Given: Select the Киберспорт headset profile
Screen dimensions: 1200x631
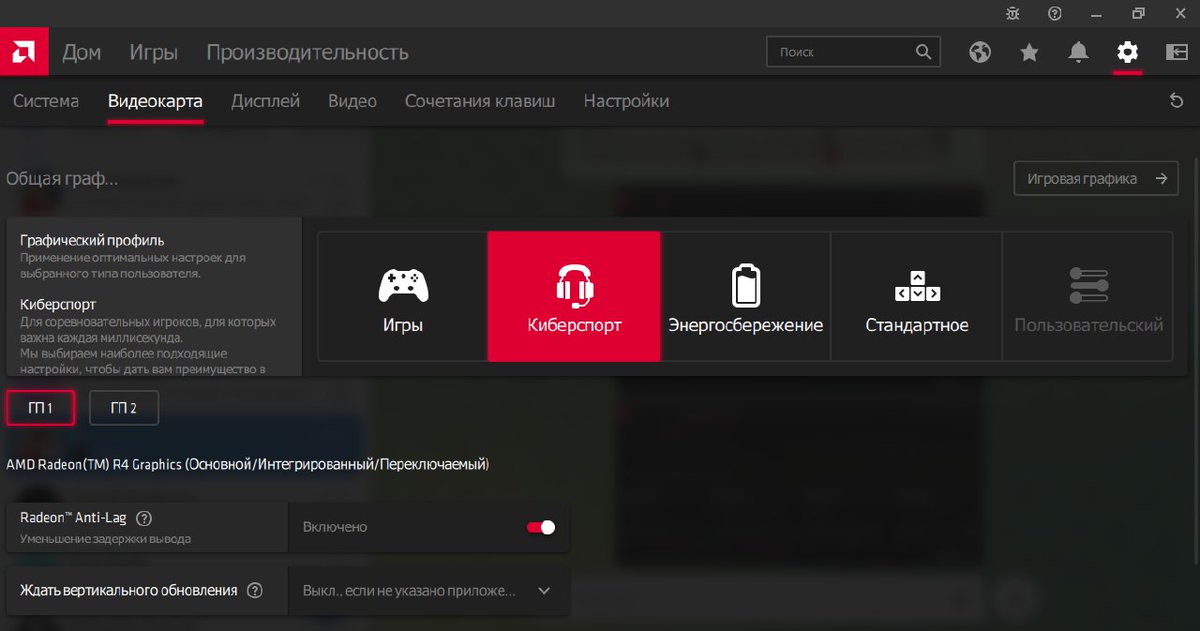Looking at the screenshot, I should [x=574, y=296].
